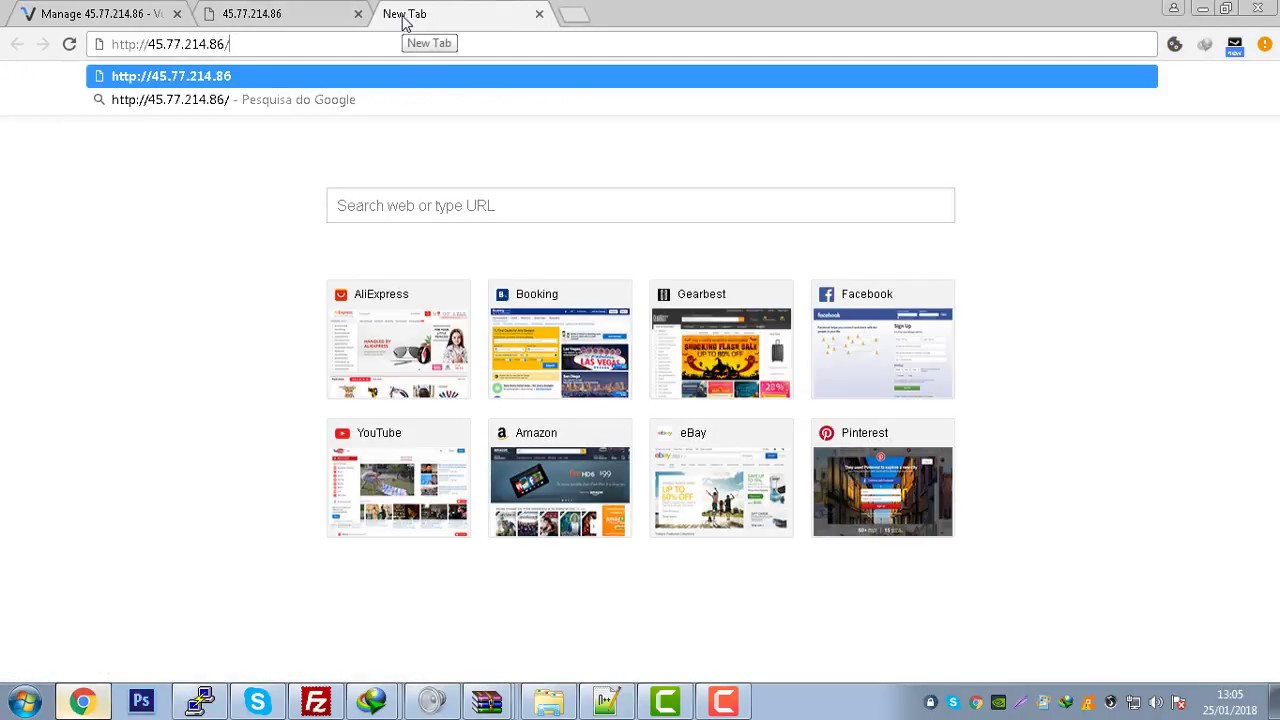
Task: Open the AliExpress shortcut thumbnail
Action: click(398, 339)
